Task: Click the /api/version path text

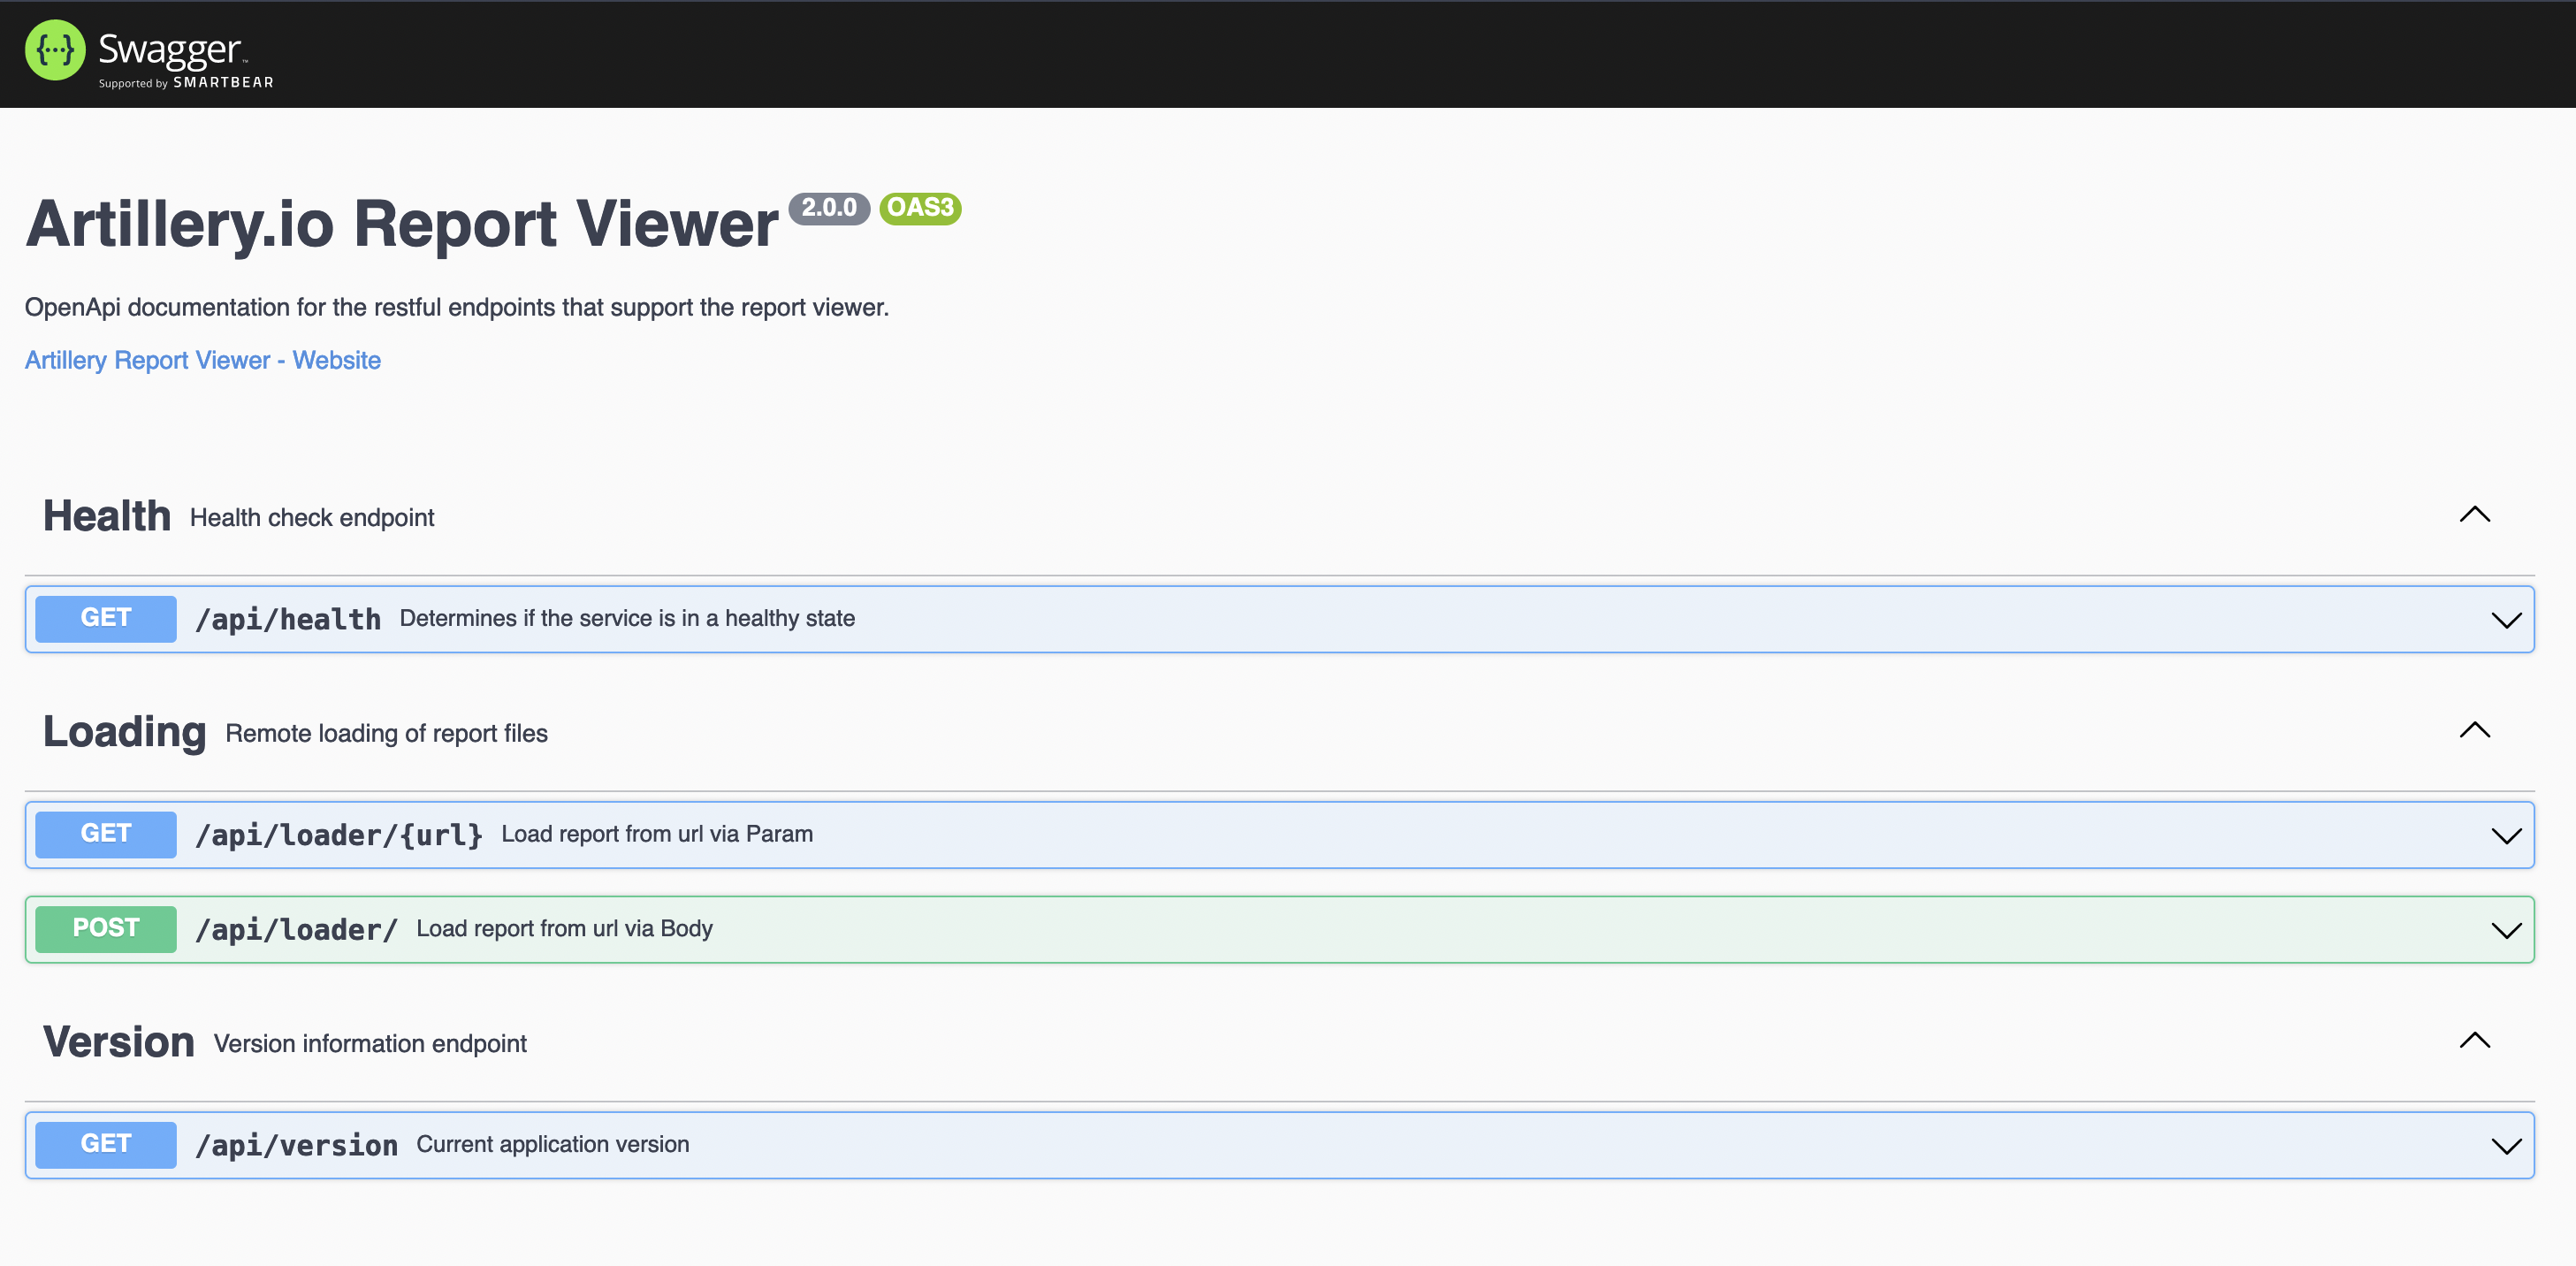Action: (x=296, y=1146)
